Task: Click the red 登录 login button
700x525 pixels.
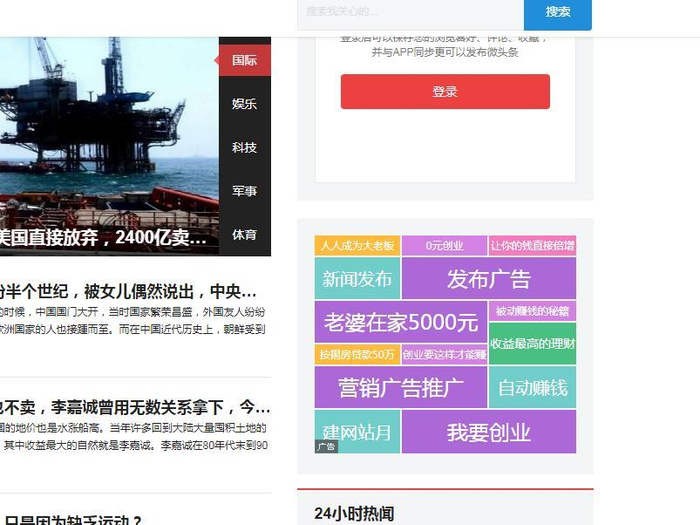Action: (445, 92)
